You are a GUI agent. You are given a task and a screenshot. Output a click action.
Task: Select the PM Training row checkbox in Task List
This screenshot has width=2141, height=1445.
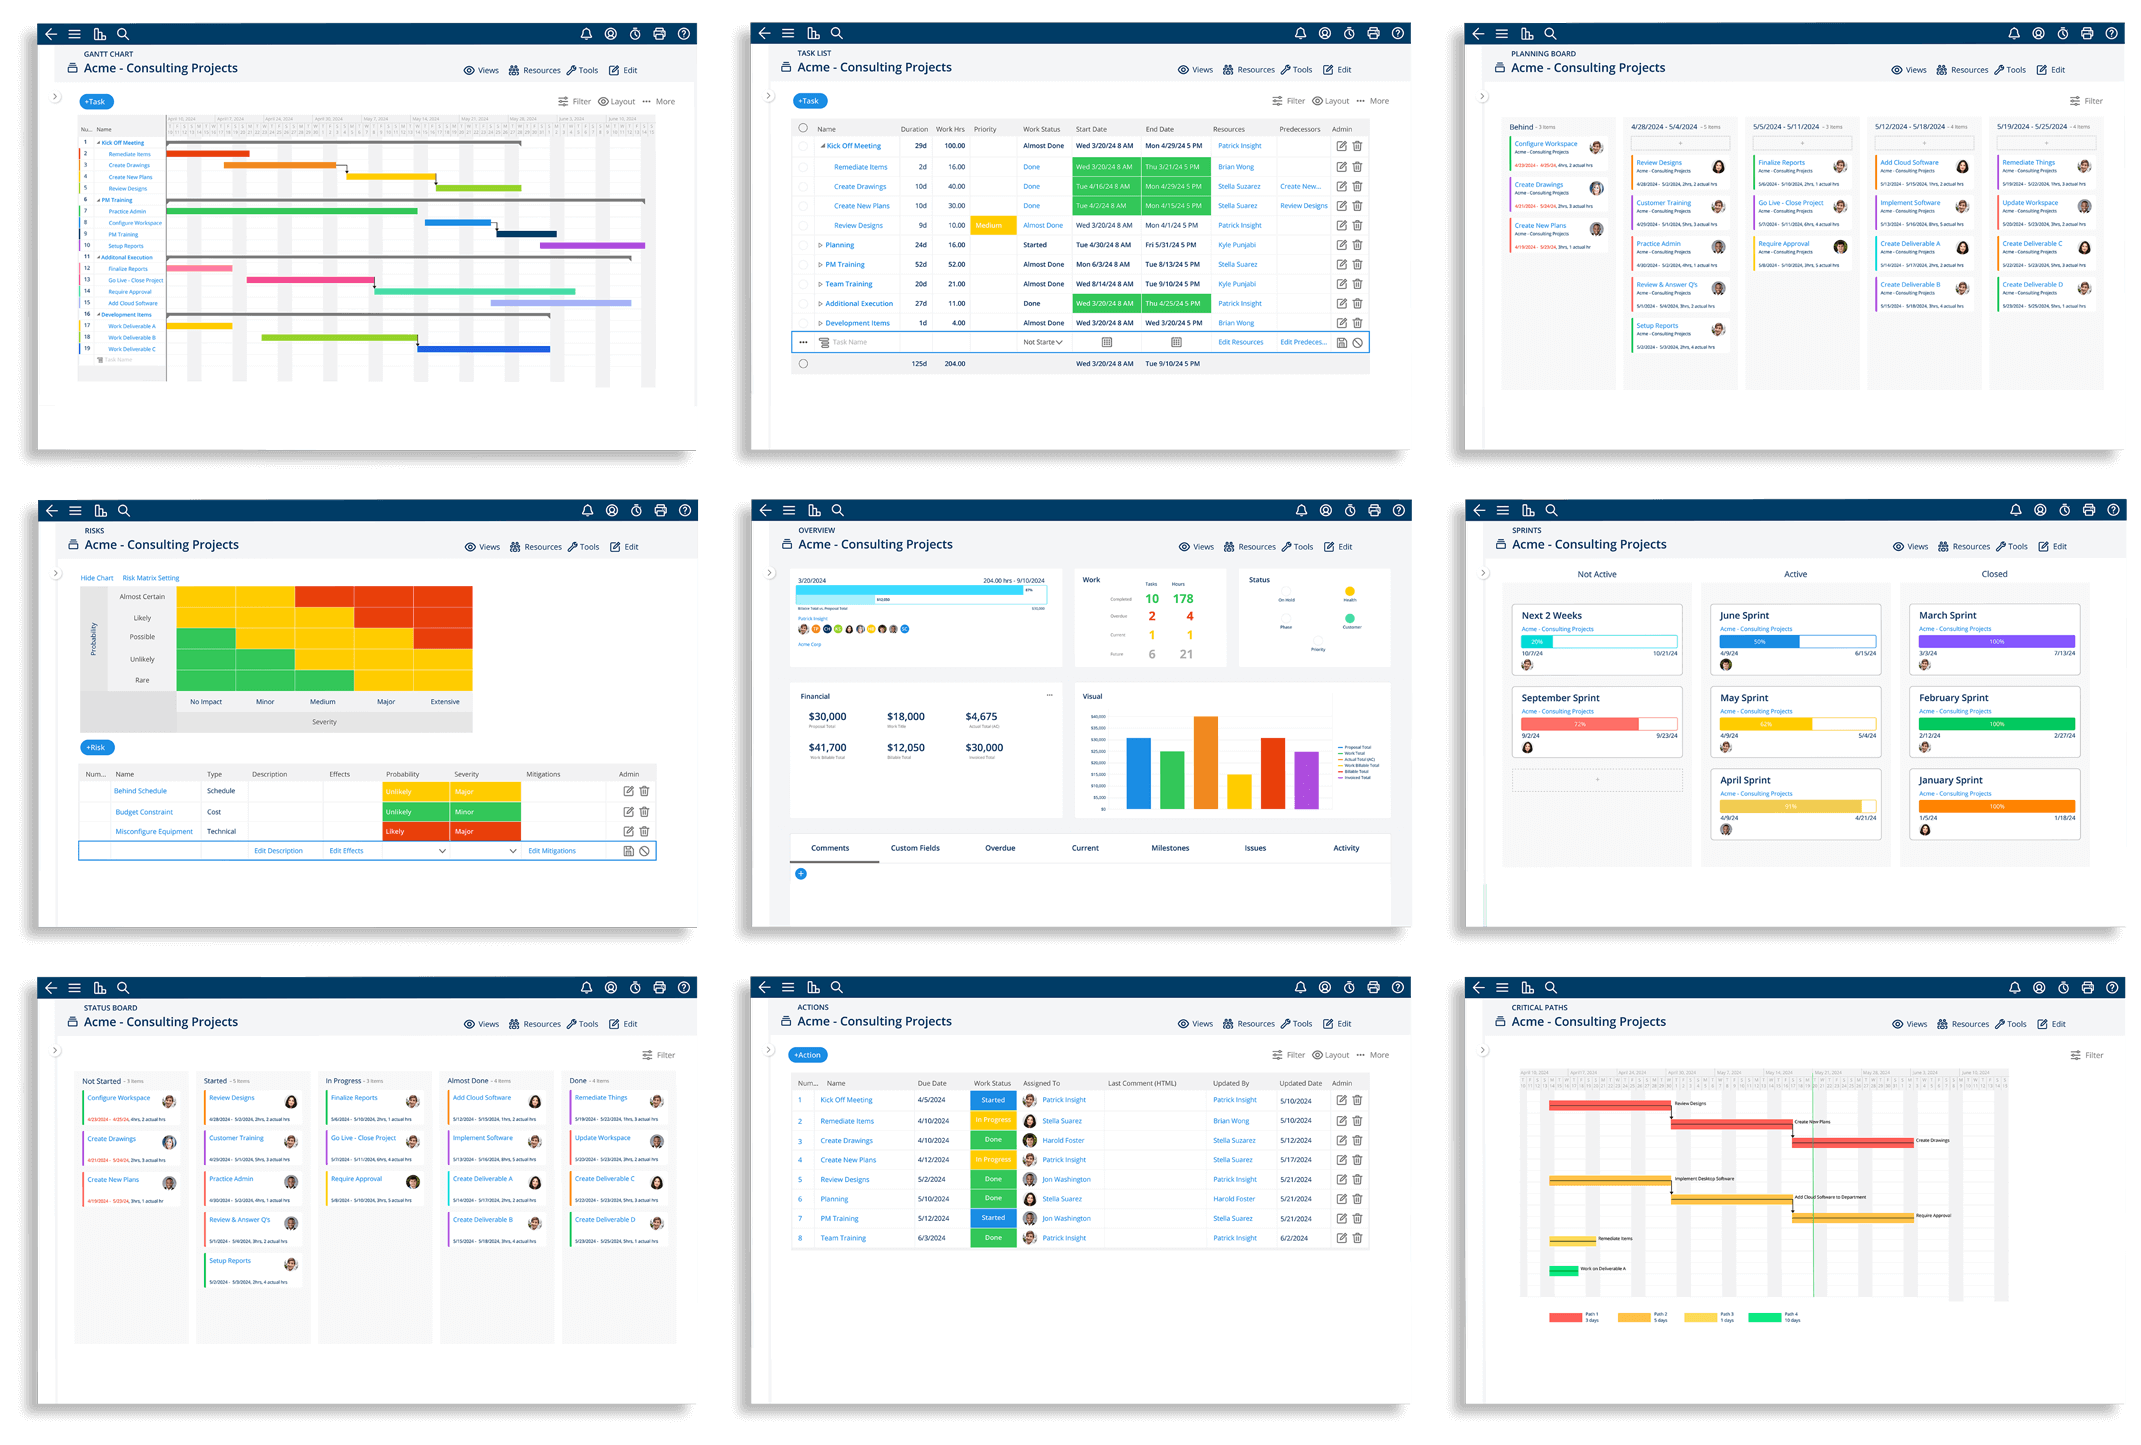[803, 265]
